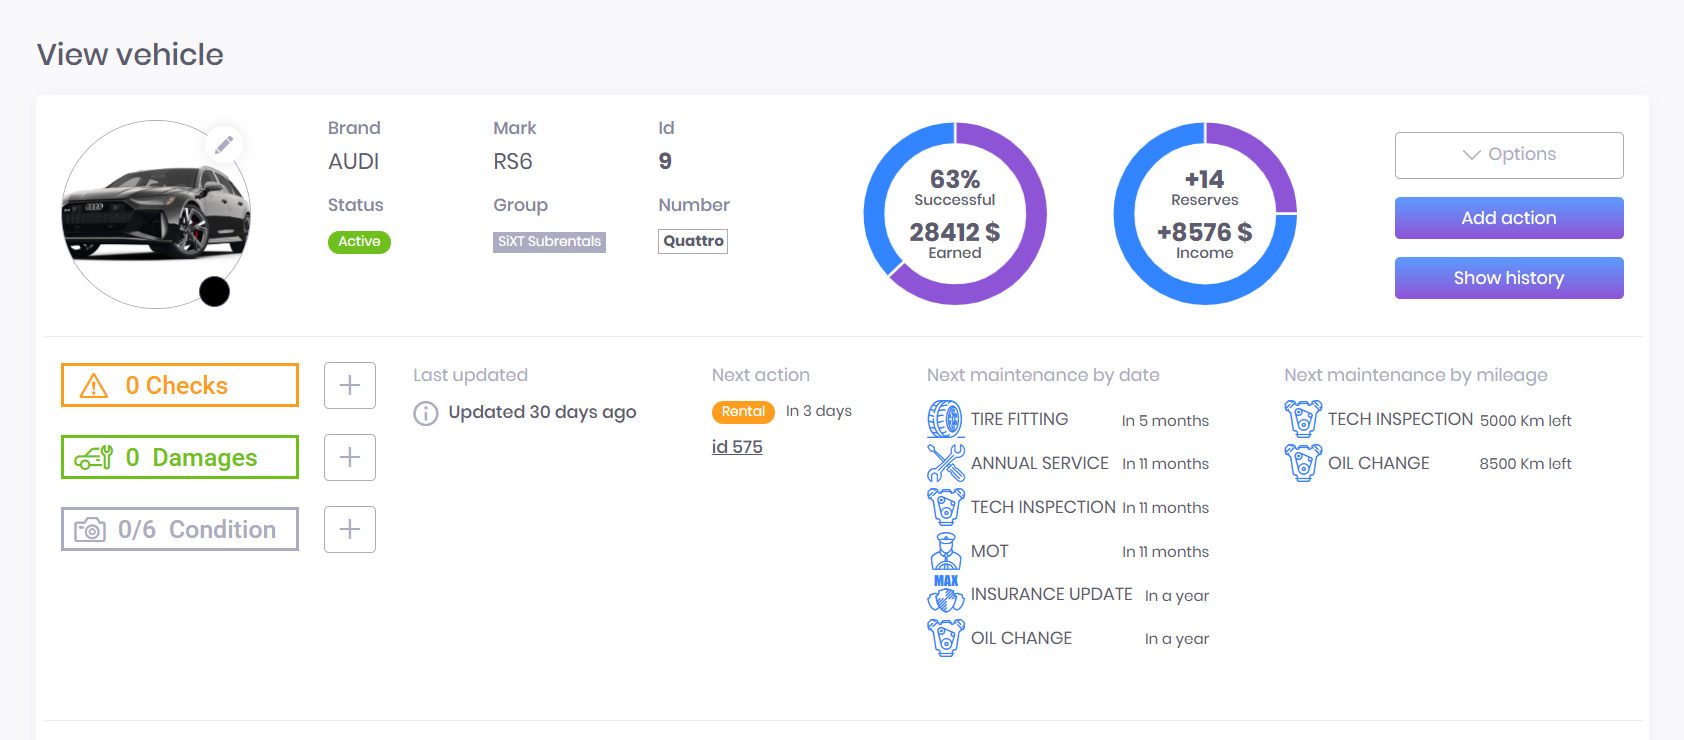Click the oil change icon under mileage maintenance
The height and width of the screenshot is (740, 1684).
[x=1302, y=463]
